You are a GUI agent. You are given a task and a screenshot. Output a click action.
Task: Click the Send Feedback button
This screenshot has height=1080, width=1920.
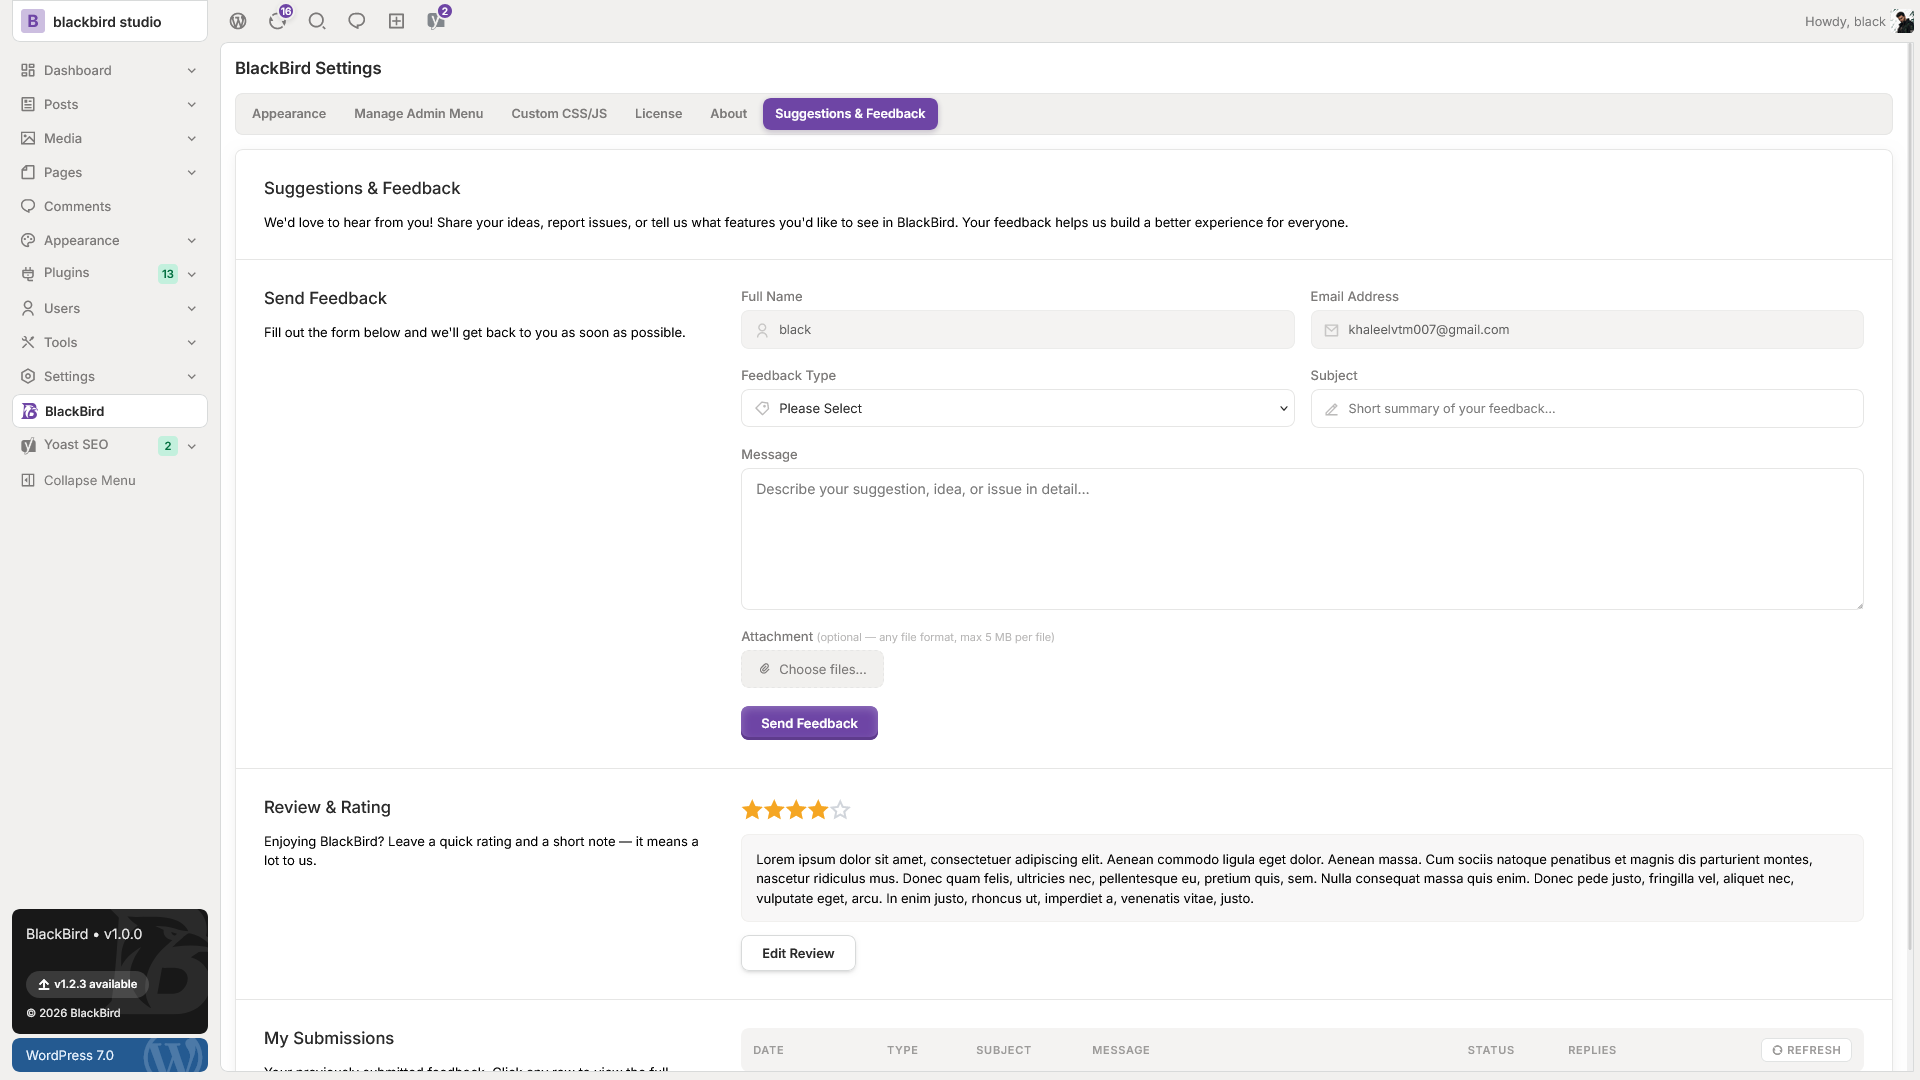click(x=809, y=723)
